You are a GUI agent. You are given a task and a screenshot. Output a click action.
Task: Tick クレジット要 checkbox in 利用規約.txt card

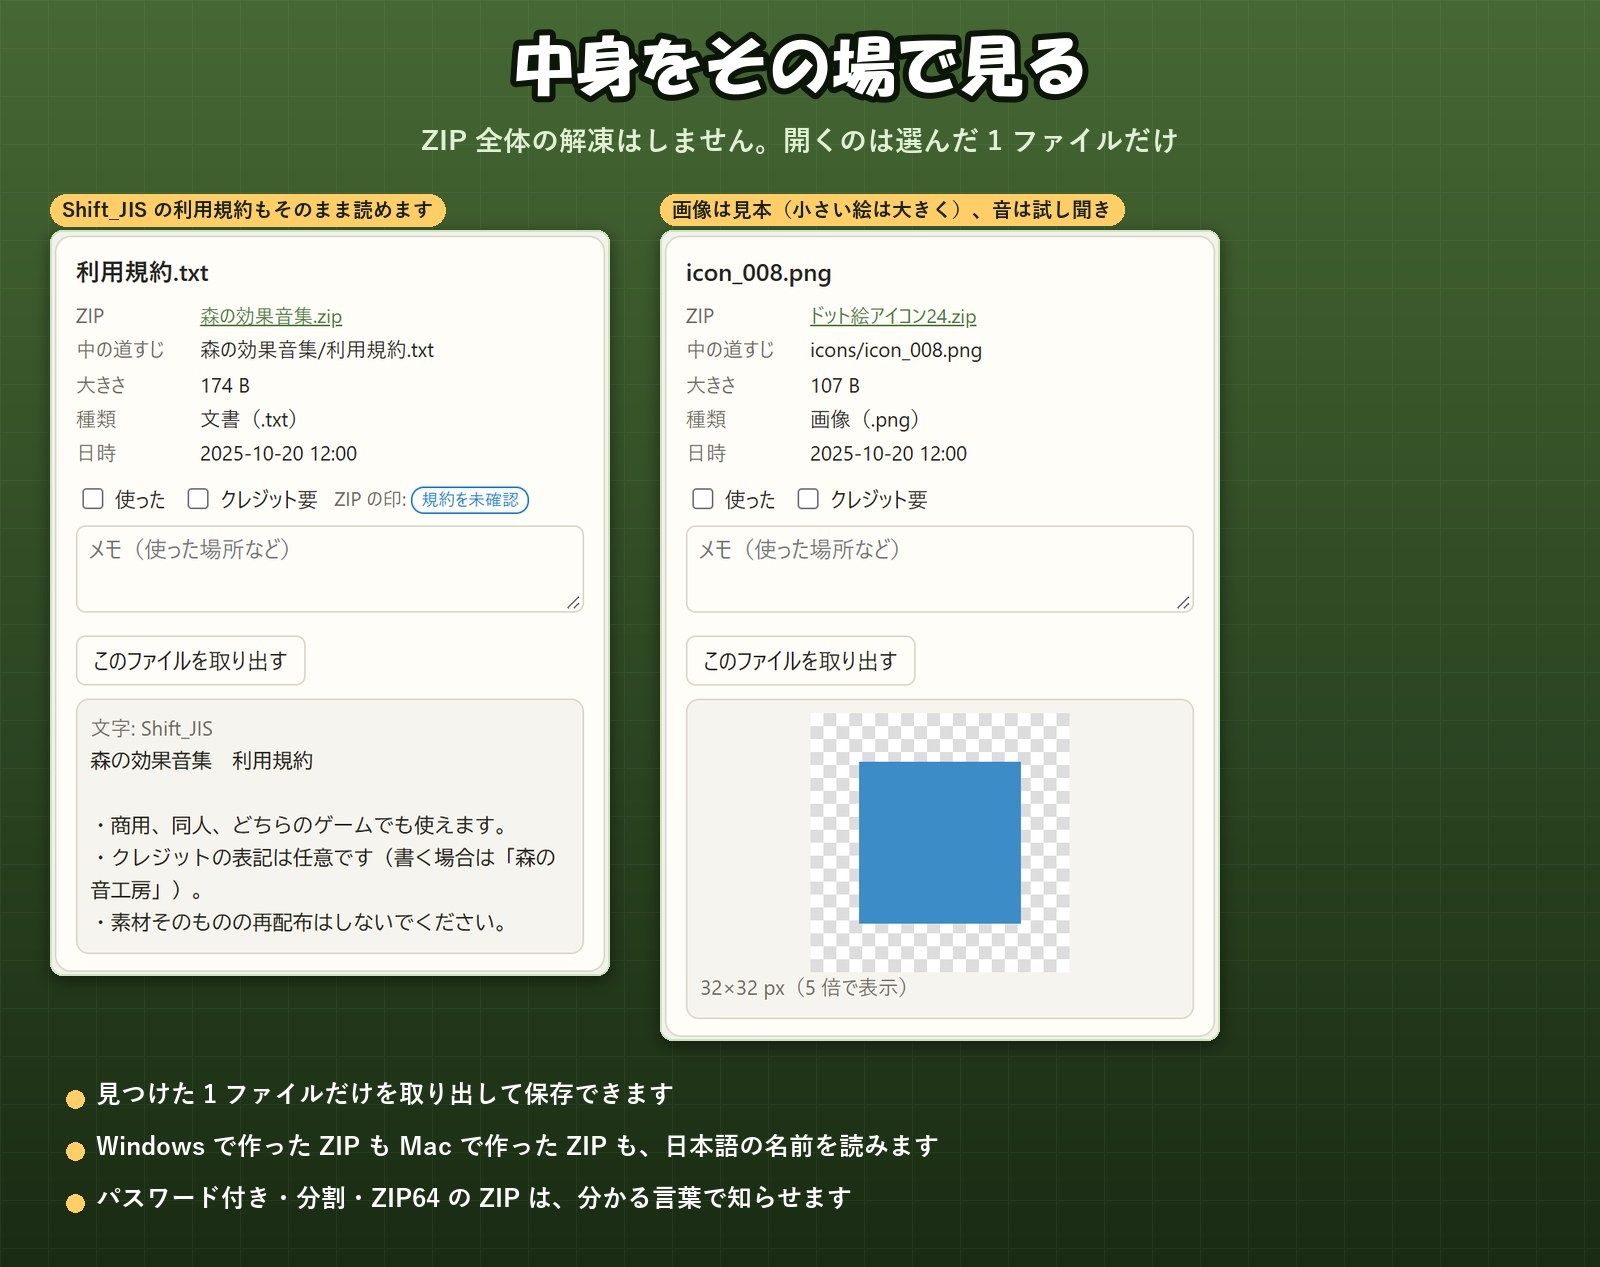coord(198,498)
